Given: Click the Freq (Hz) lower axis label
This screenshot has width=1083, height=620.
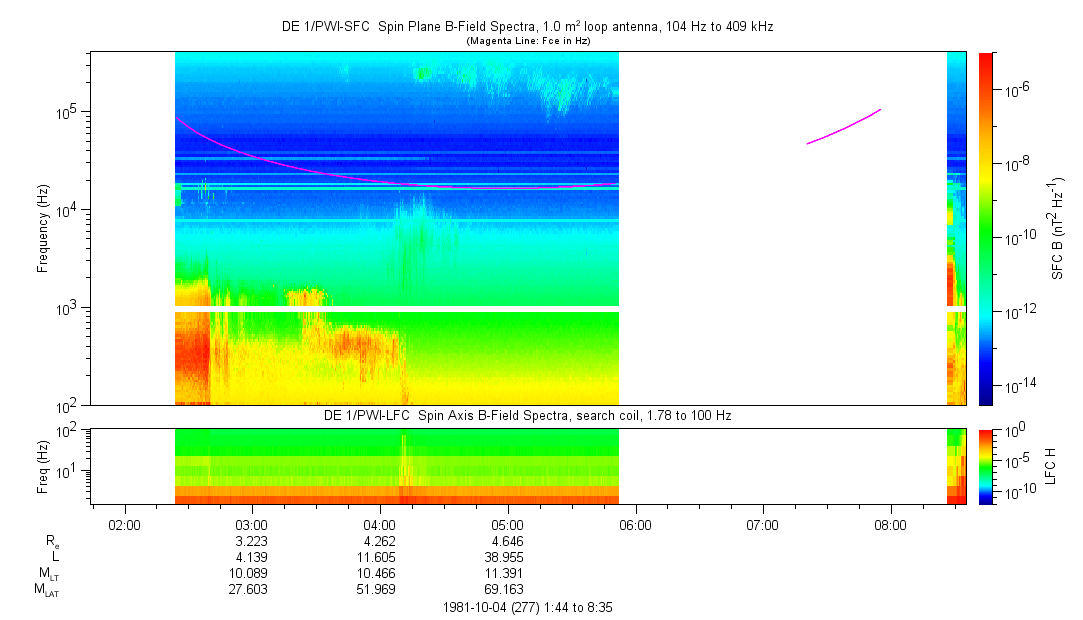Looking at the screenshot, I should point(44,465).
